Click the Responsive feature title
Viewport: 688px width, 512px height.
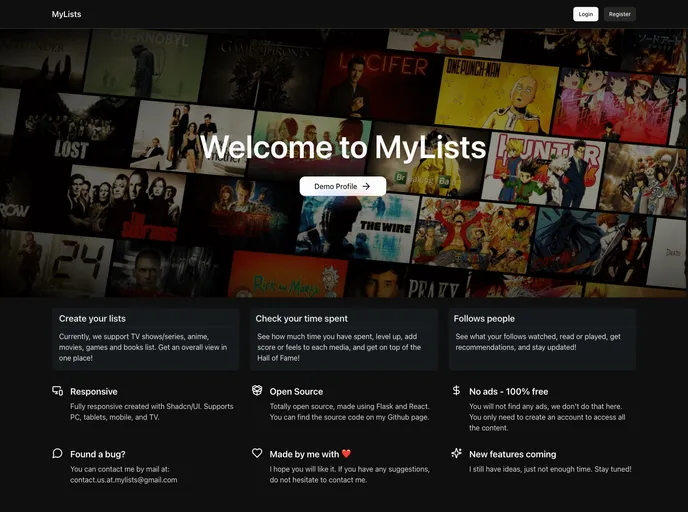click(93, 391)
